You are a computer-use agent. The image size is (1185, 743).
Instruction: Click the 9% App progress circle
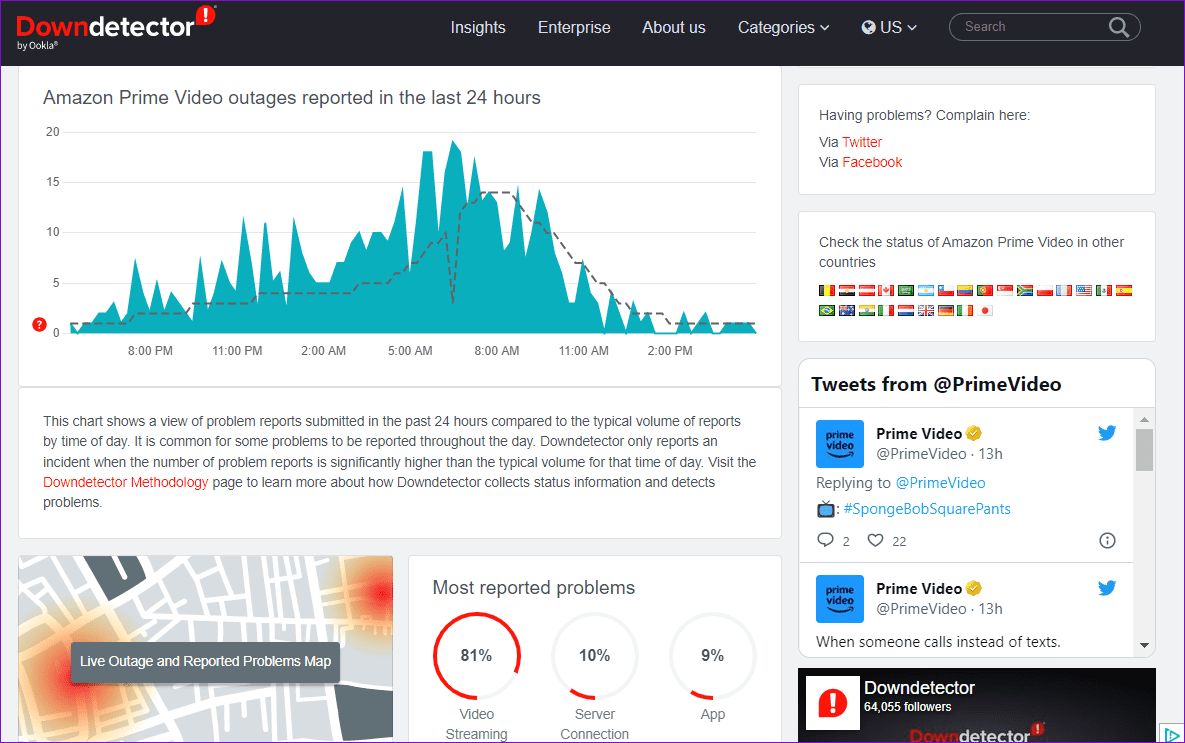pos(713,655)
